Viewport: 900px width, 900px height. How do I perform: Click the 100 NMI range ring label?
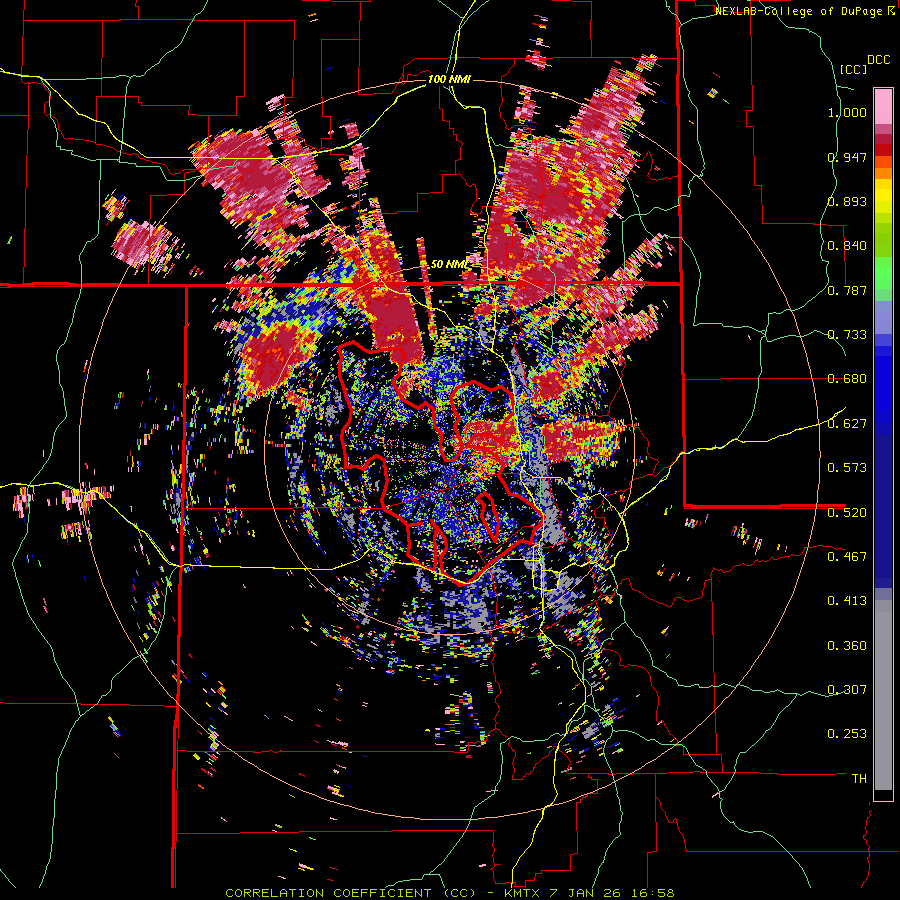(x=449, y=79)
